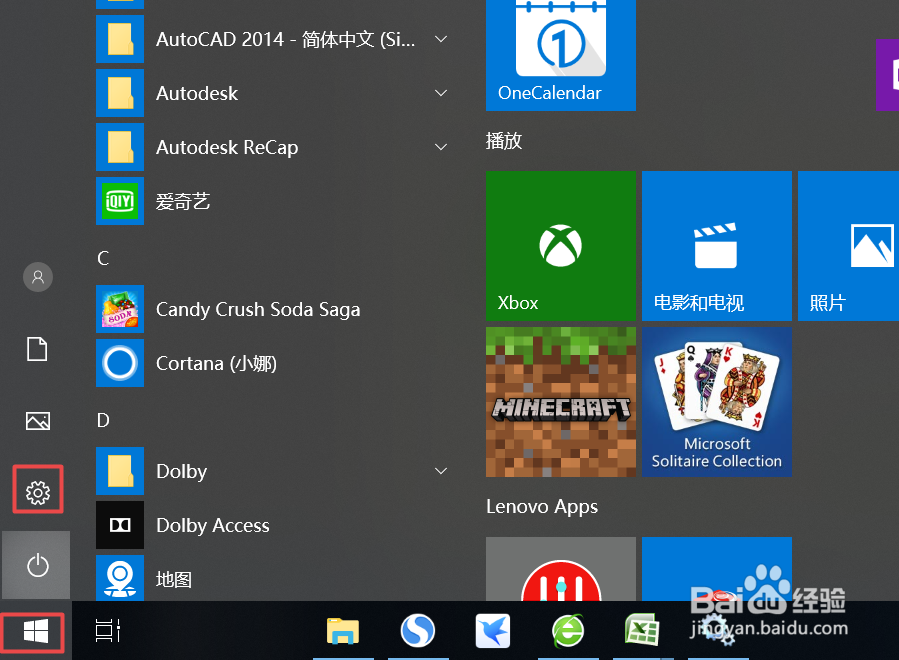899x660 pixels.
Task: Expand the Autodesk ReCap chevron
Action: pos(441,147)
